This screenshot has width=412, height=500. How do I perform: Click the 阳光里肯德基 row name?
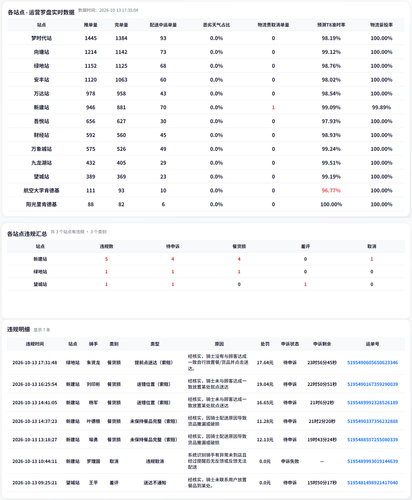click(41, 204)
